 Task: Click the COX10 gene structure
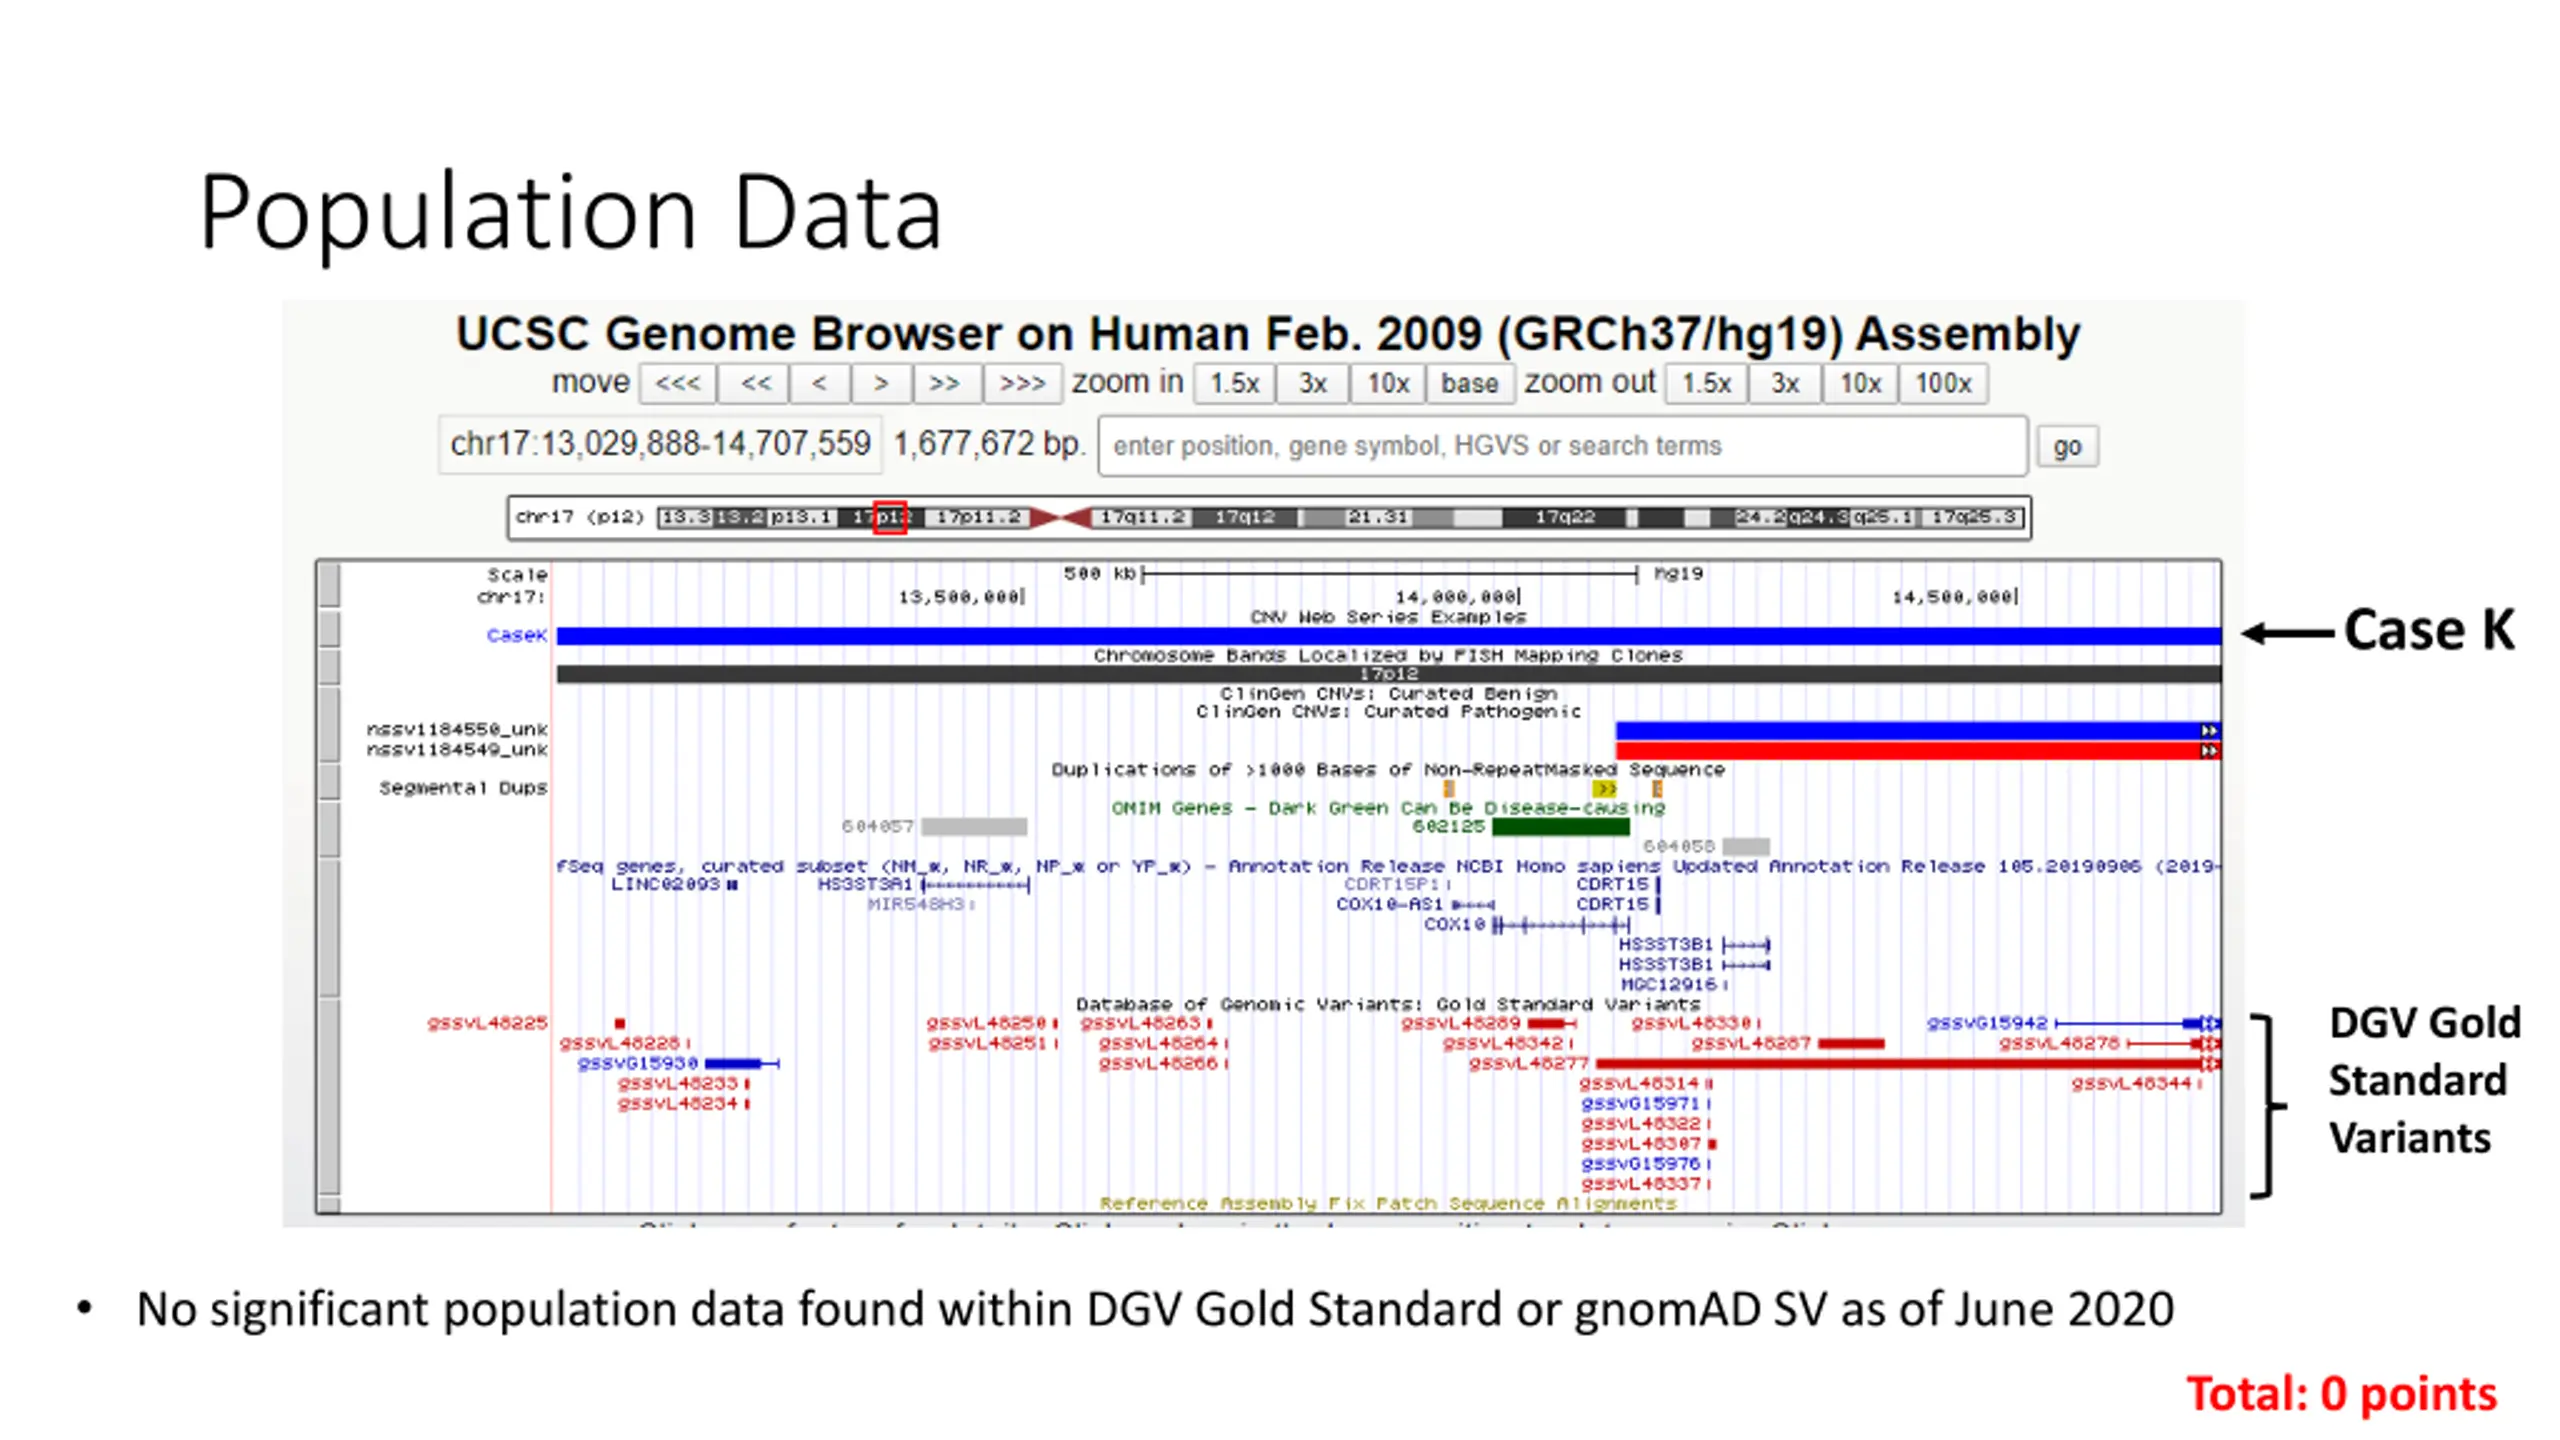pos(1561,925)
